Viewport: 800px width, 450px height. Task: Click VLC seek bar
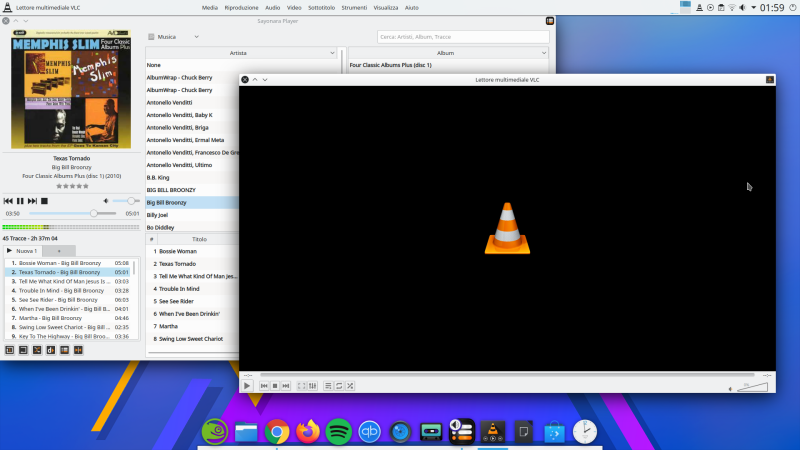[507, 375]
